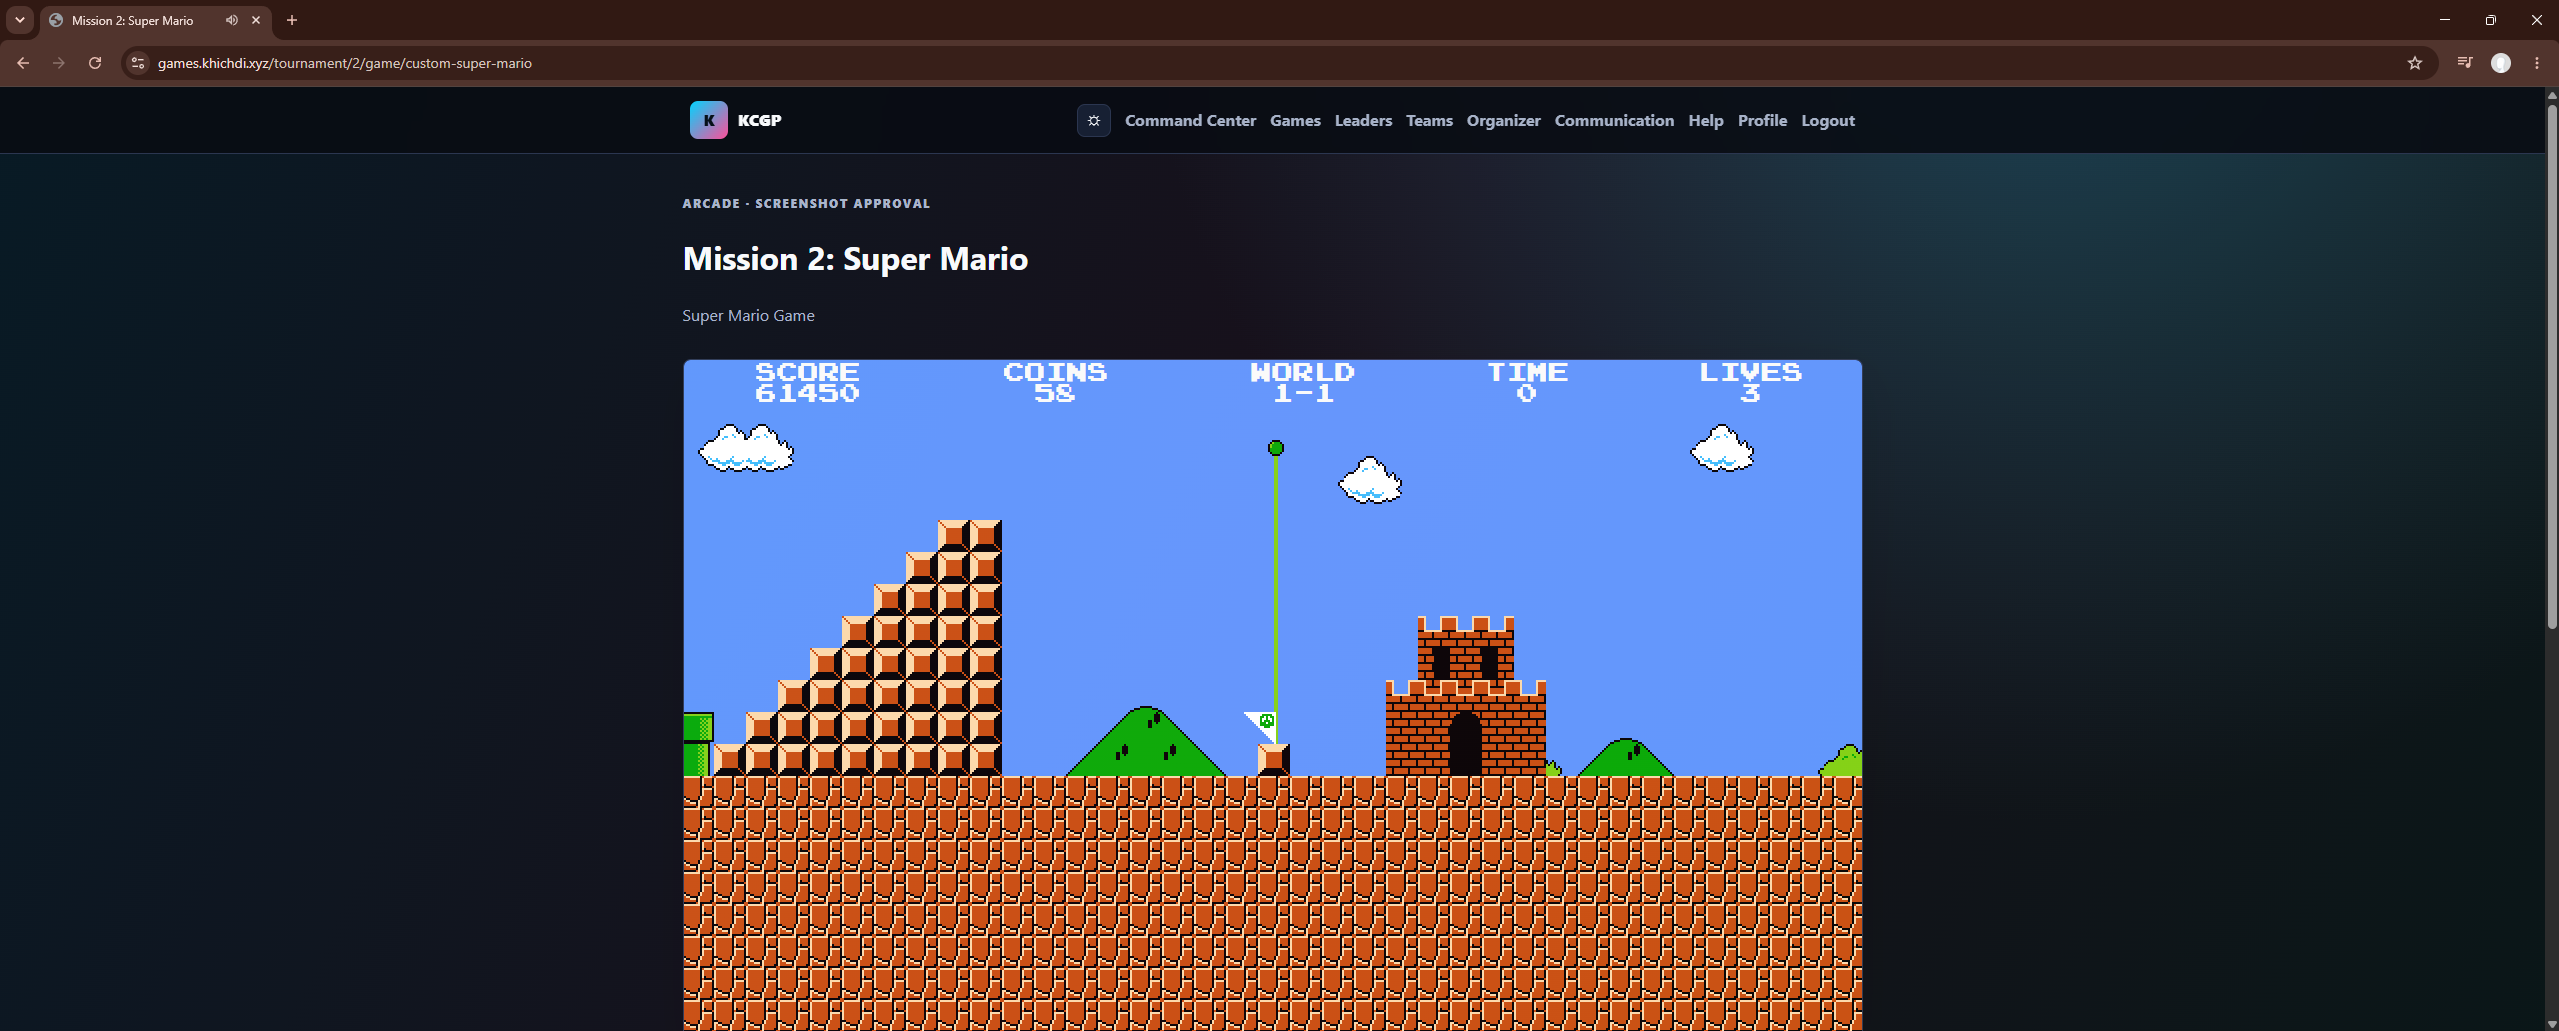
Task: Close the Mission 2: Super Mario tab
Action: pos(256,20)
